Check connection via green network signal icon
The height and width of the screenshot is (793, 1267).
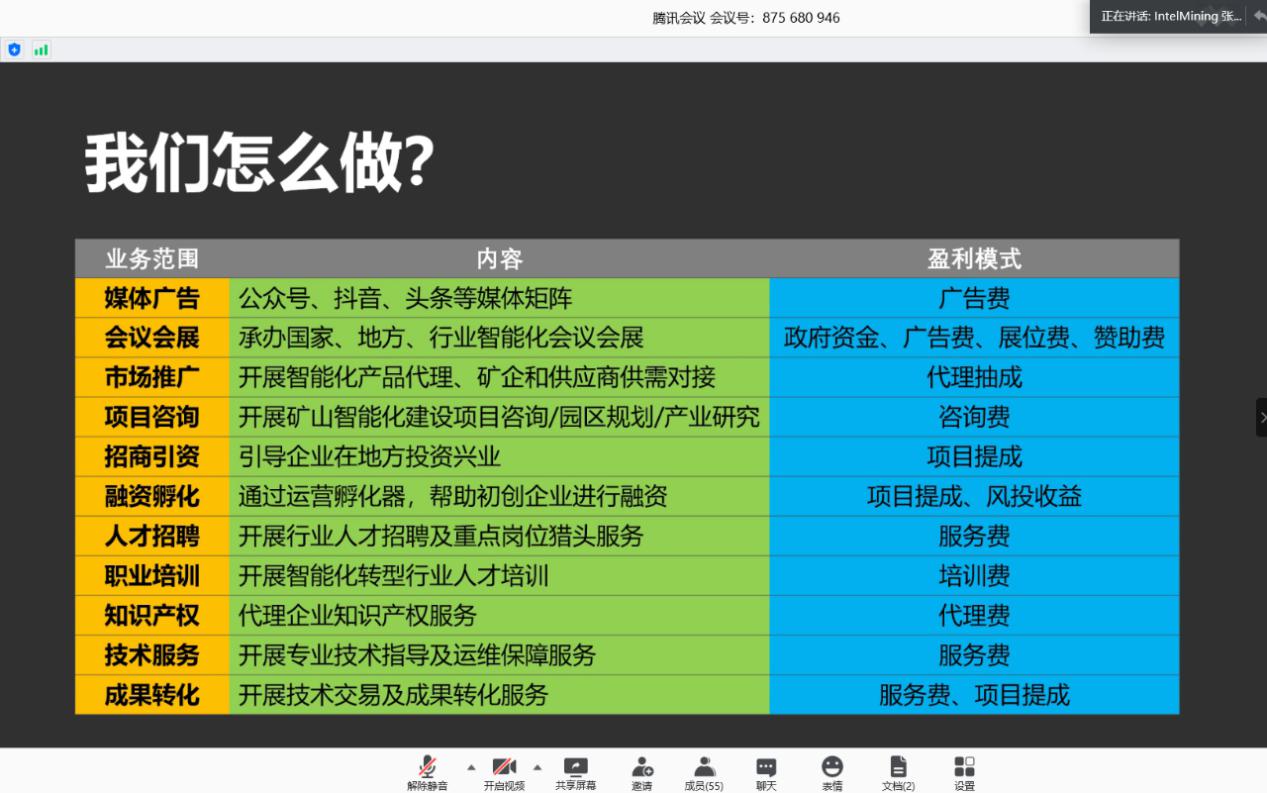pyautogui.click(x=40, y=49)
